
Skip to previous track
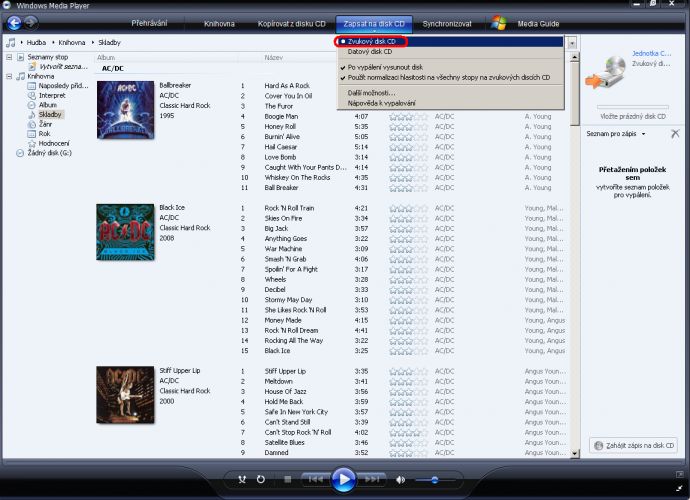pyautogui.click(x=316, y=479)
